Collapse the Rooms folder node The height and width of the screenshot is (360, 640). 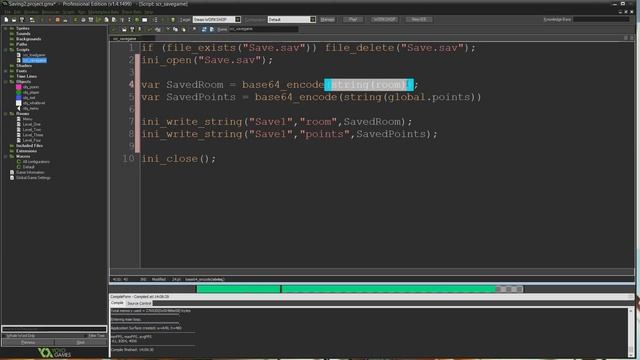(6, 114)
